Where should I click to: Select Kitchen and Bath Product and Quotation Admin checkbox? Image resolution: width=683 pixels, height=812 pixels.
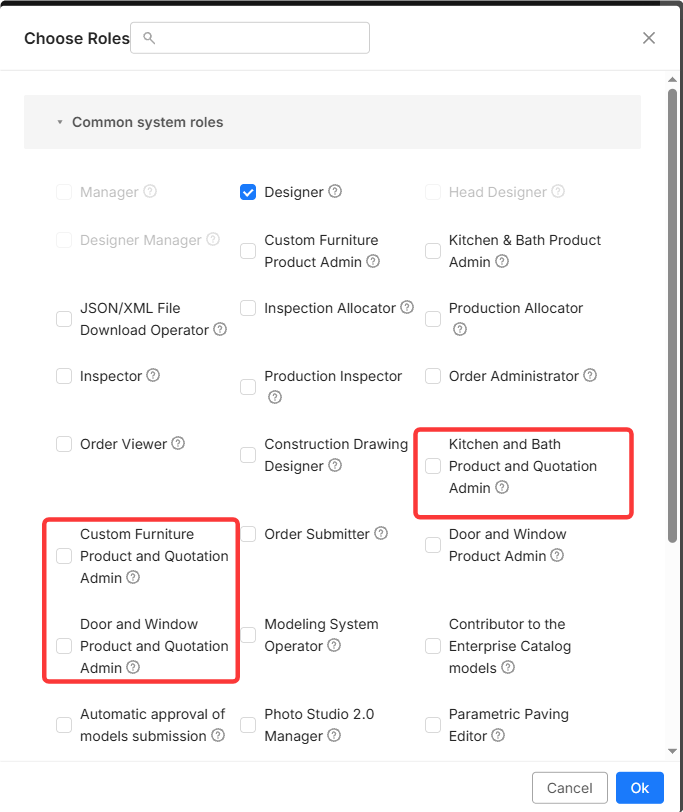(433, 466)
